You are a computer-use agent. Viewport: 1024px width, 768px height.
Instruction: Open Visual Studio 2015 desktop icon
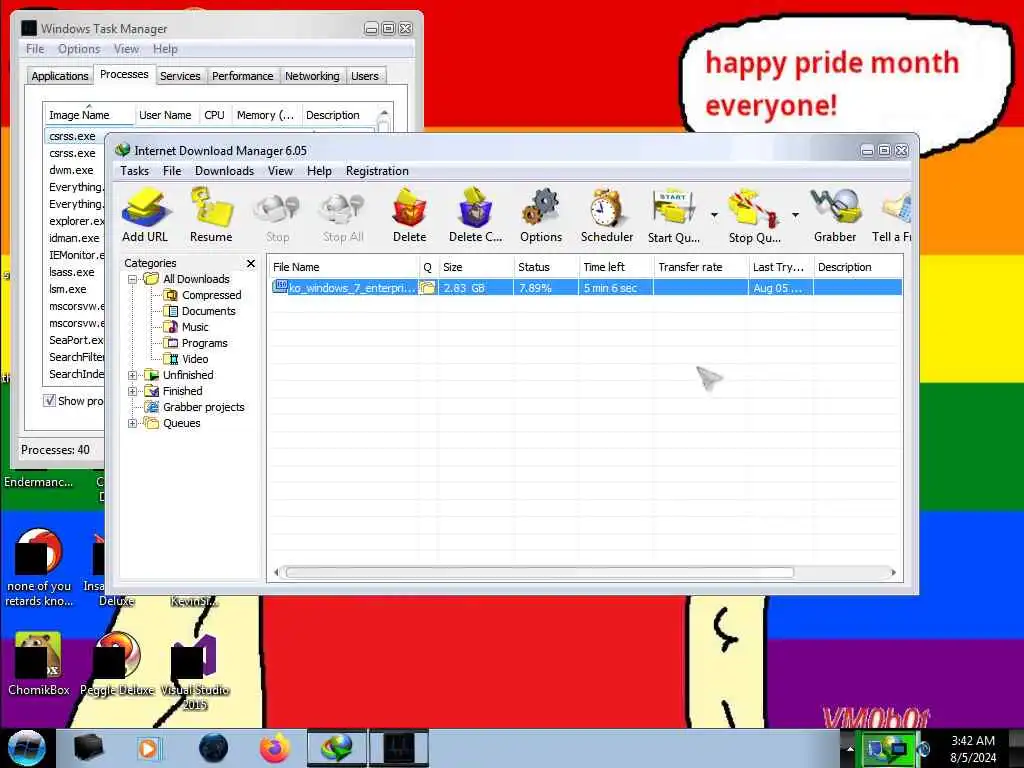[x=195, y=673]
